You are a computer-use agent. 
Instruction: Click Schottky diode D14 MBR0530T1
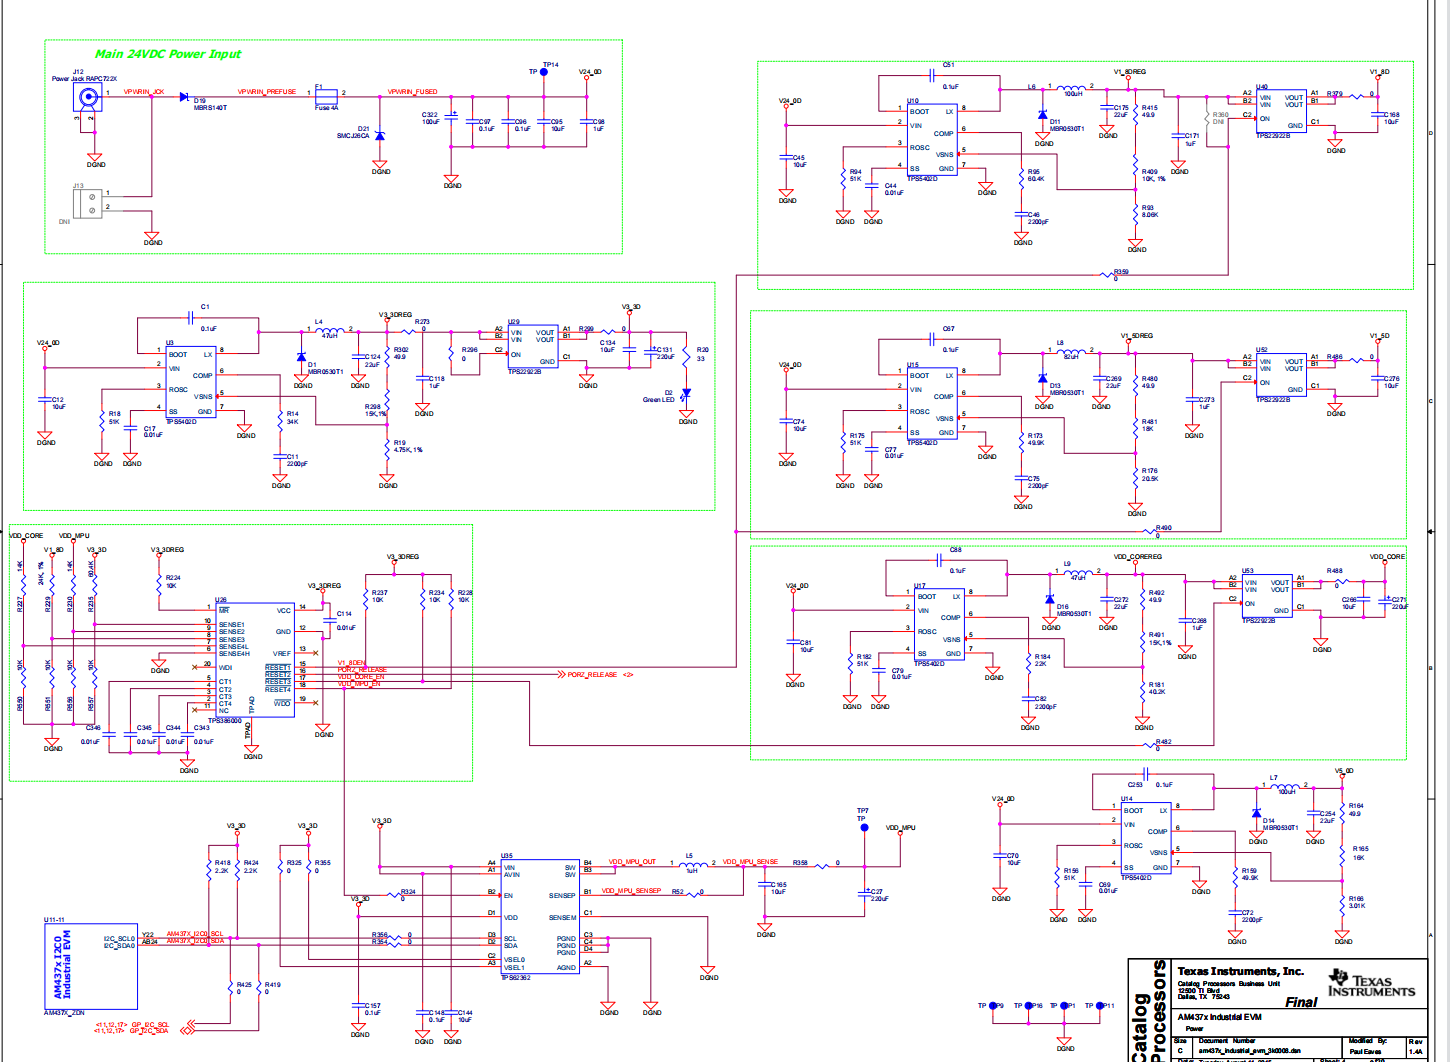(x=1256, y=813)
